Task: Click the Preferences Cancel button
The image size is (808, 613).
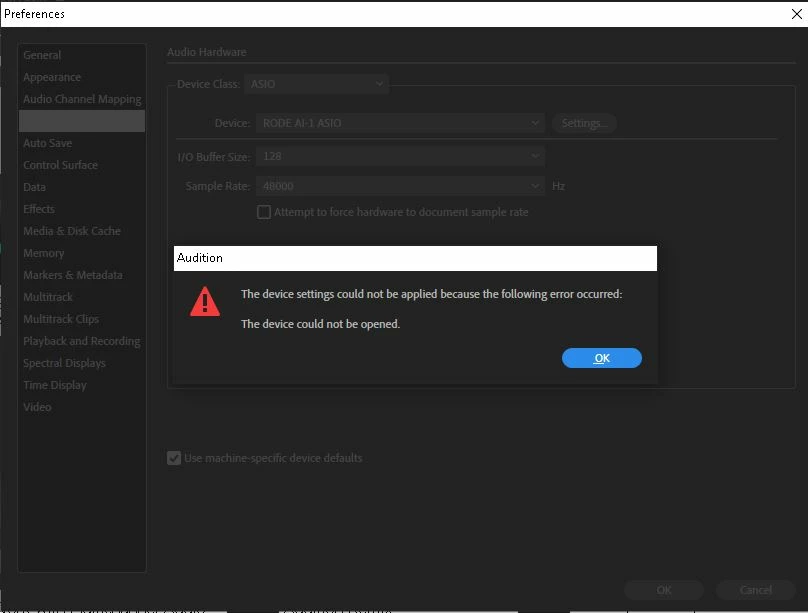Action: pos(755,590)
